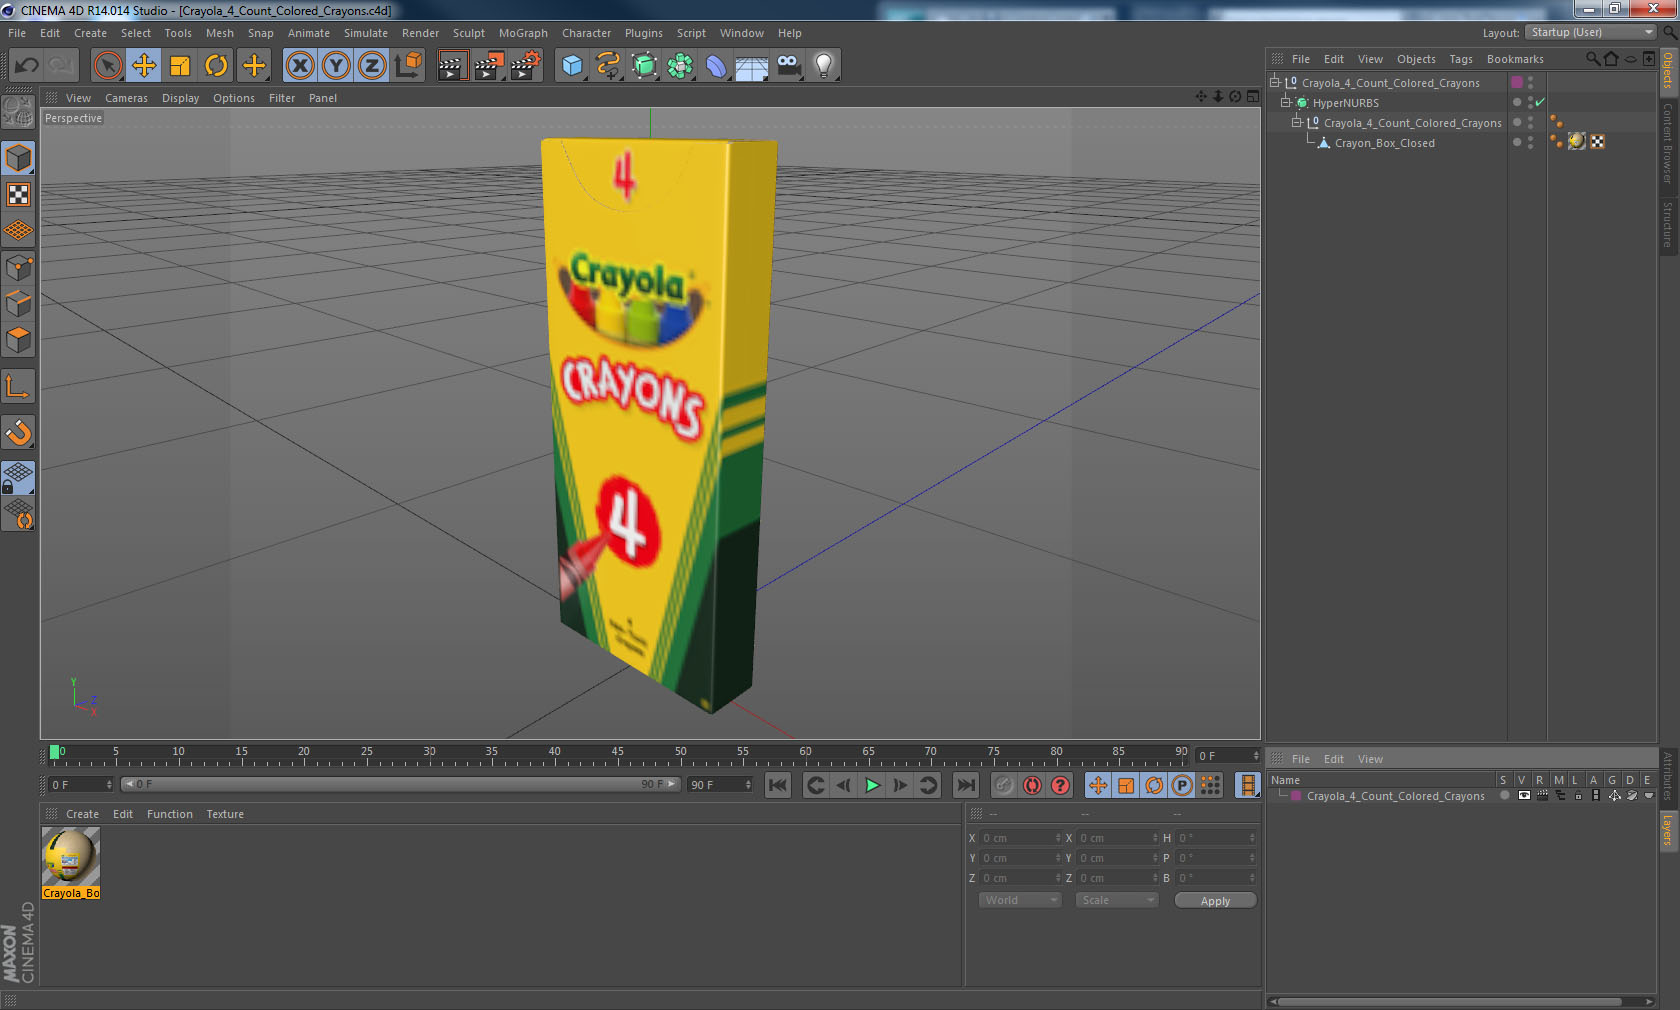Click the X position input field
The height and width of the screenshot is (1010, 1680).
click(1020, 838)
